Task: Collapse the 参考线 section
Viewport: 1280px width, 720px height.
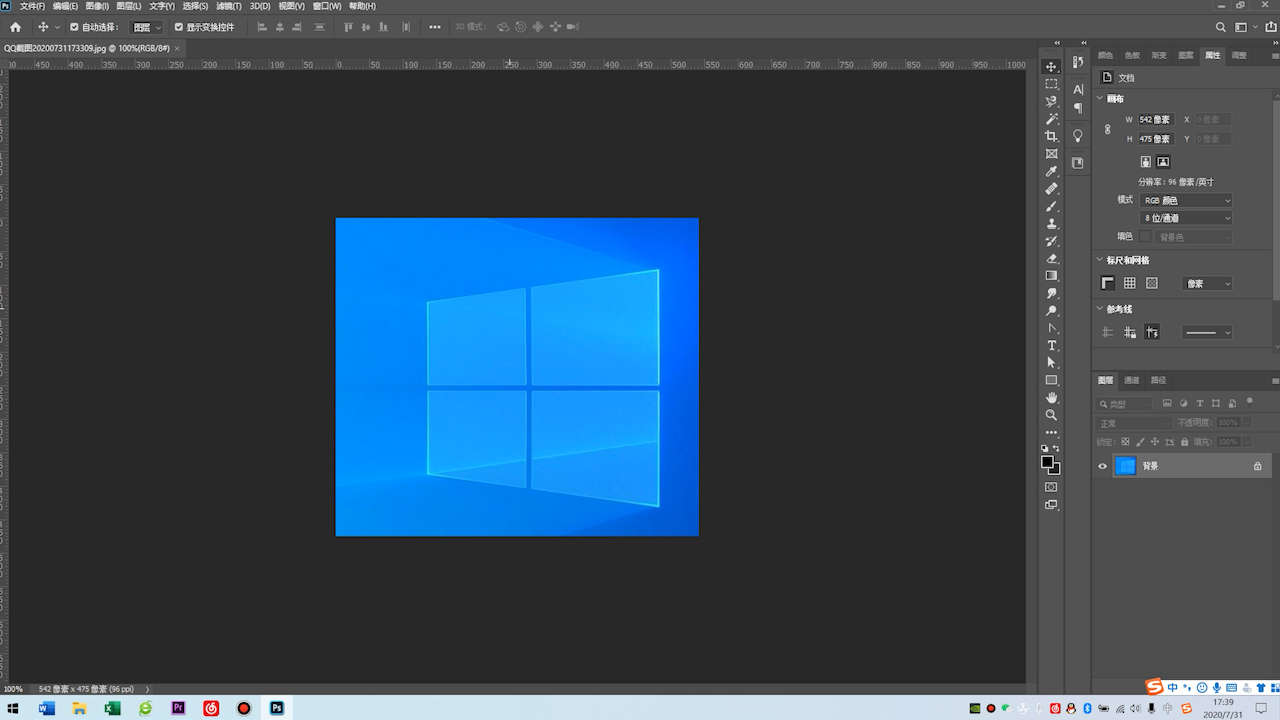Action: 1100,309
